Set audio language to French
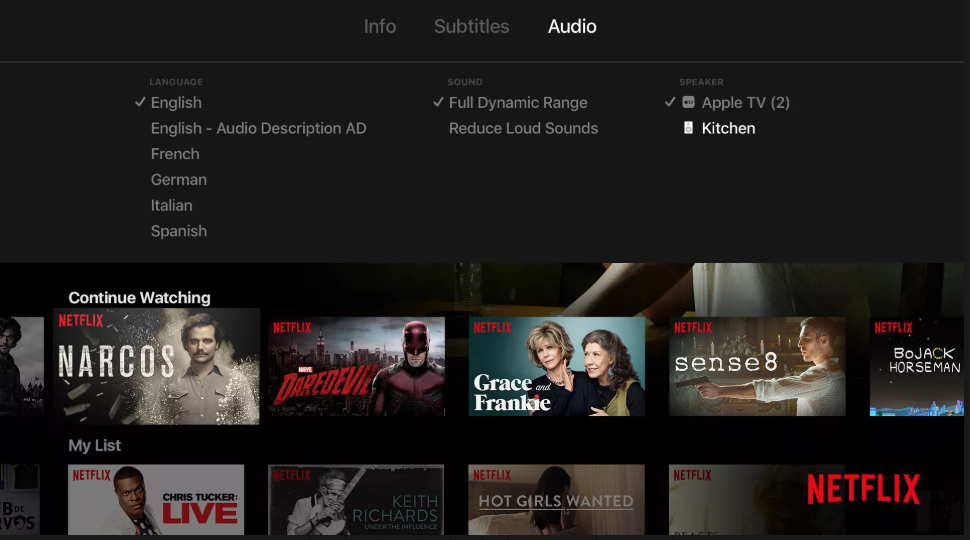The width and height of the screenshot is (970, 540). coord(175,154)
